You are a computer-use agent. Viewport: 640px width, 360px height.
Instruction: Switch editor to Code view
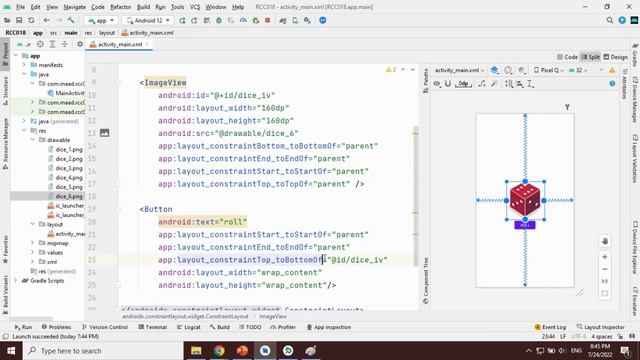(x=567, y=57)
